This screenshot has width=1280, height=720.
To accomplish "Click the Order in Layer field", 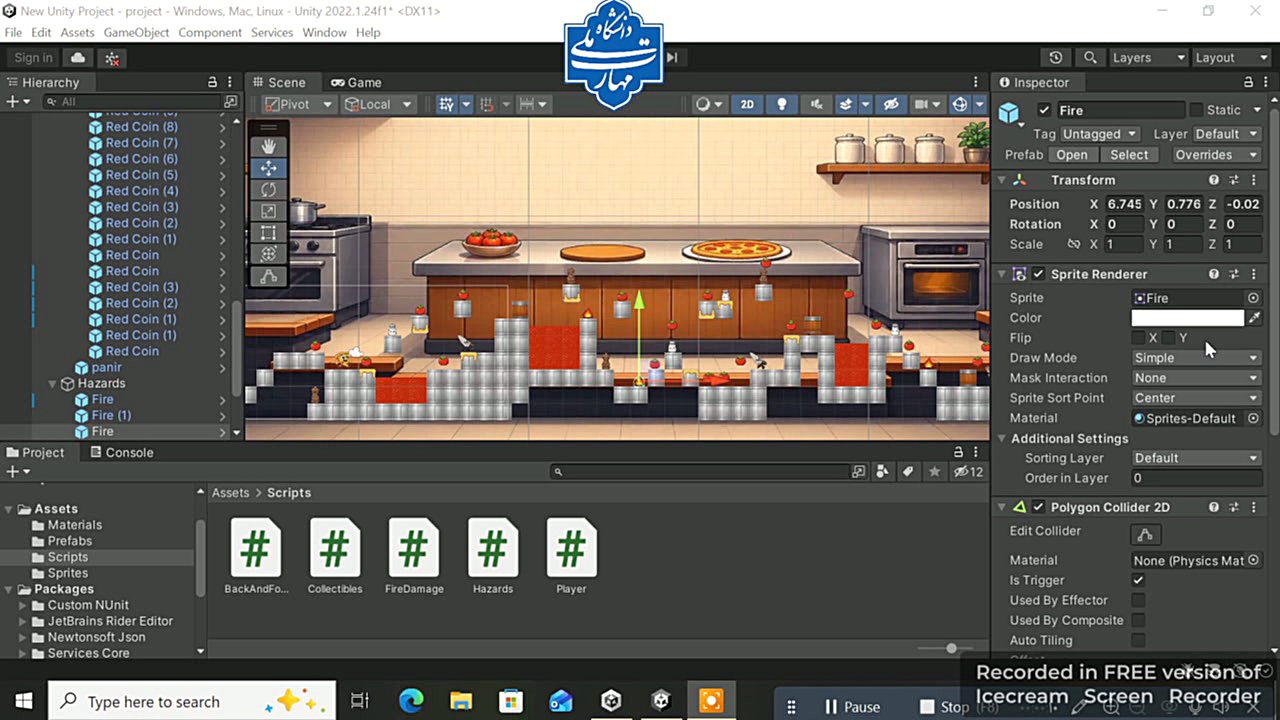I will click(x=1196, y=478).
